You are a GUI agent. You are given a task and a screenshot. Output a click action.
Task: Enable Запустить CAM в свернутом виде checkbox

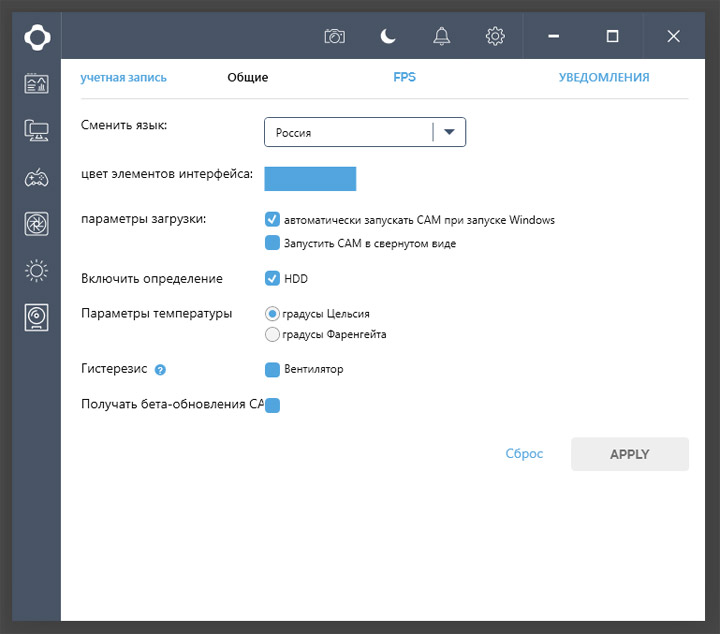(x=272, y=243)
